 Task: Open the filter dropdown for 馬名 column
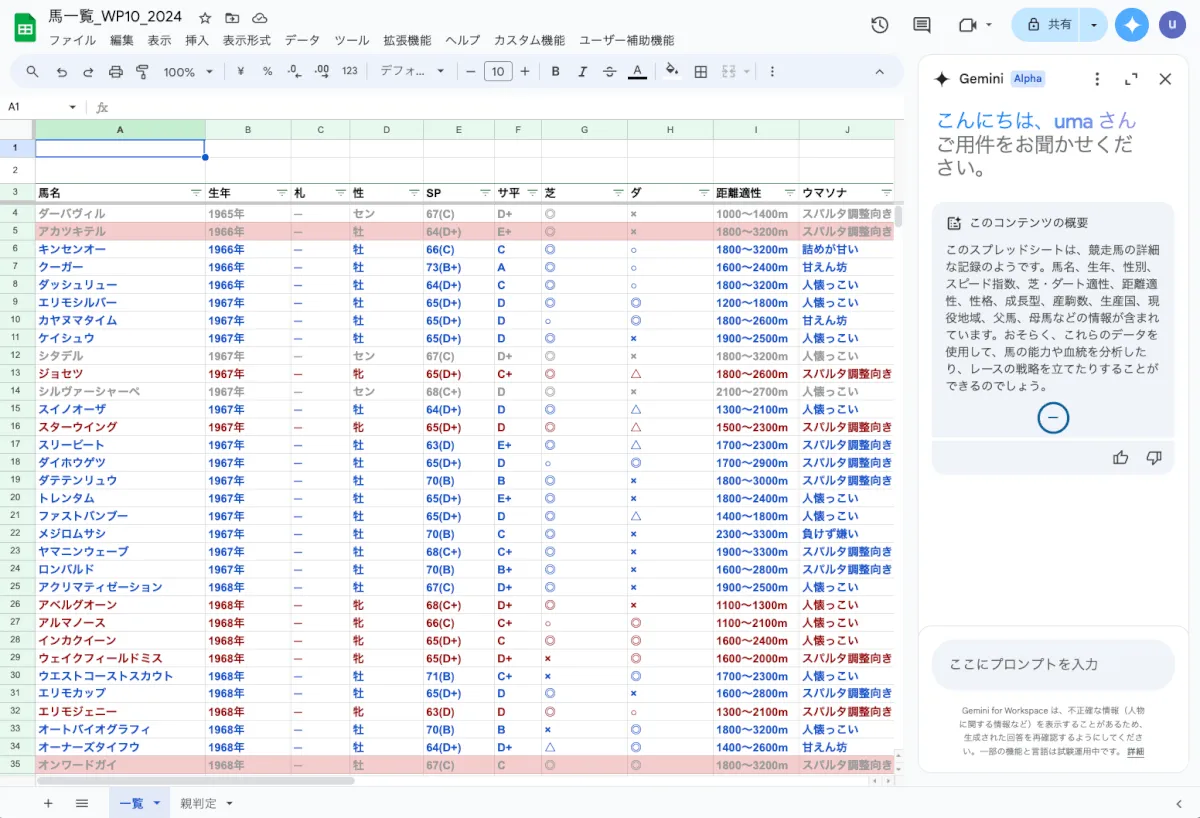196,192
